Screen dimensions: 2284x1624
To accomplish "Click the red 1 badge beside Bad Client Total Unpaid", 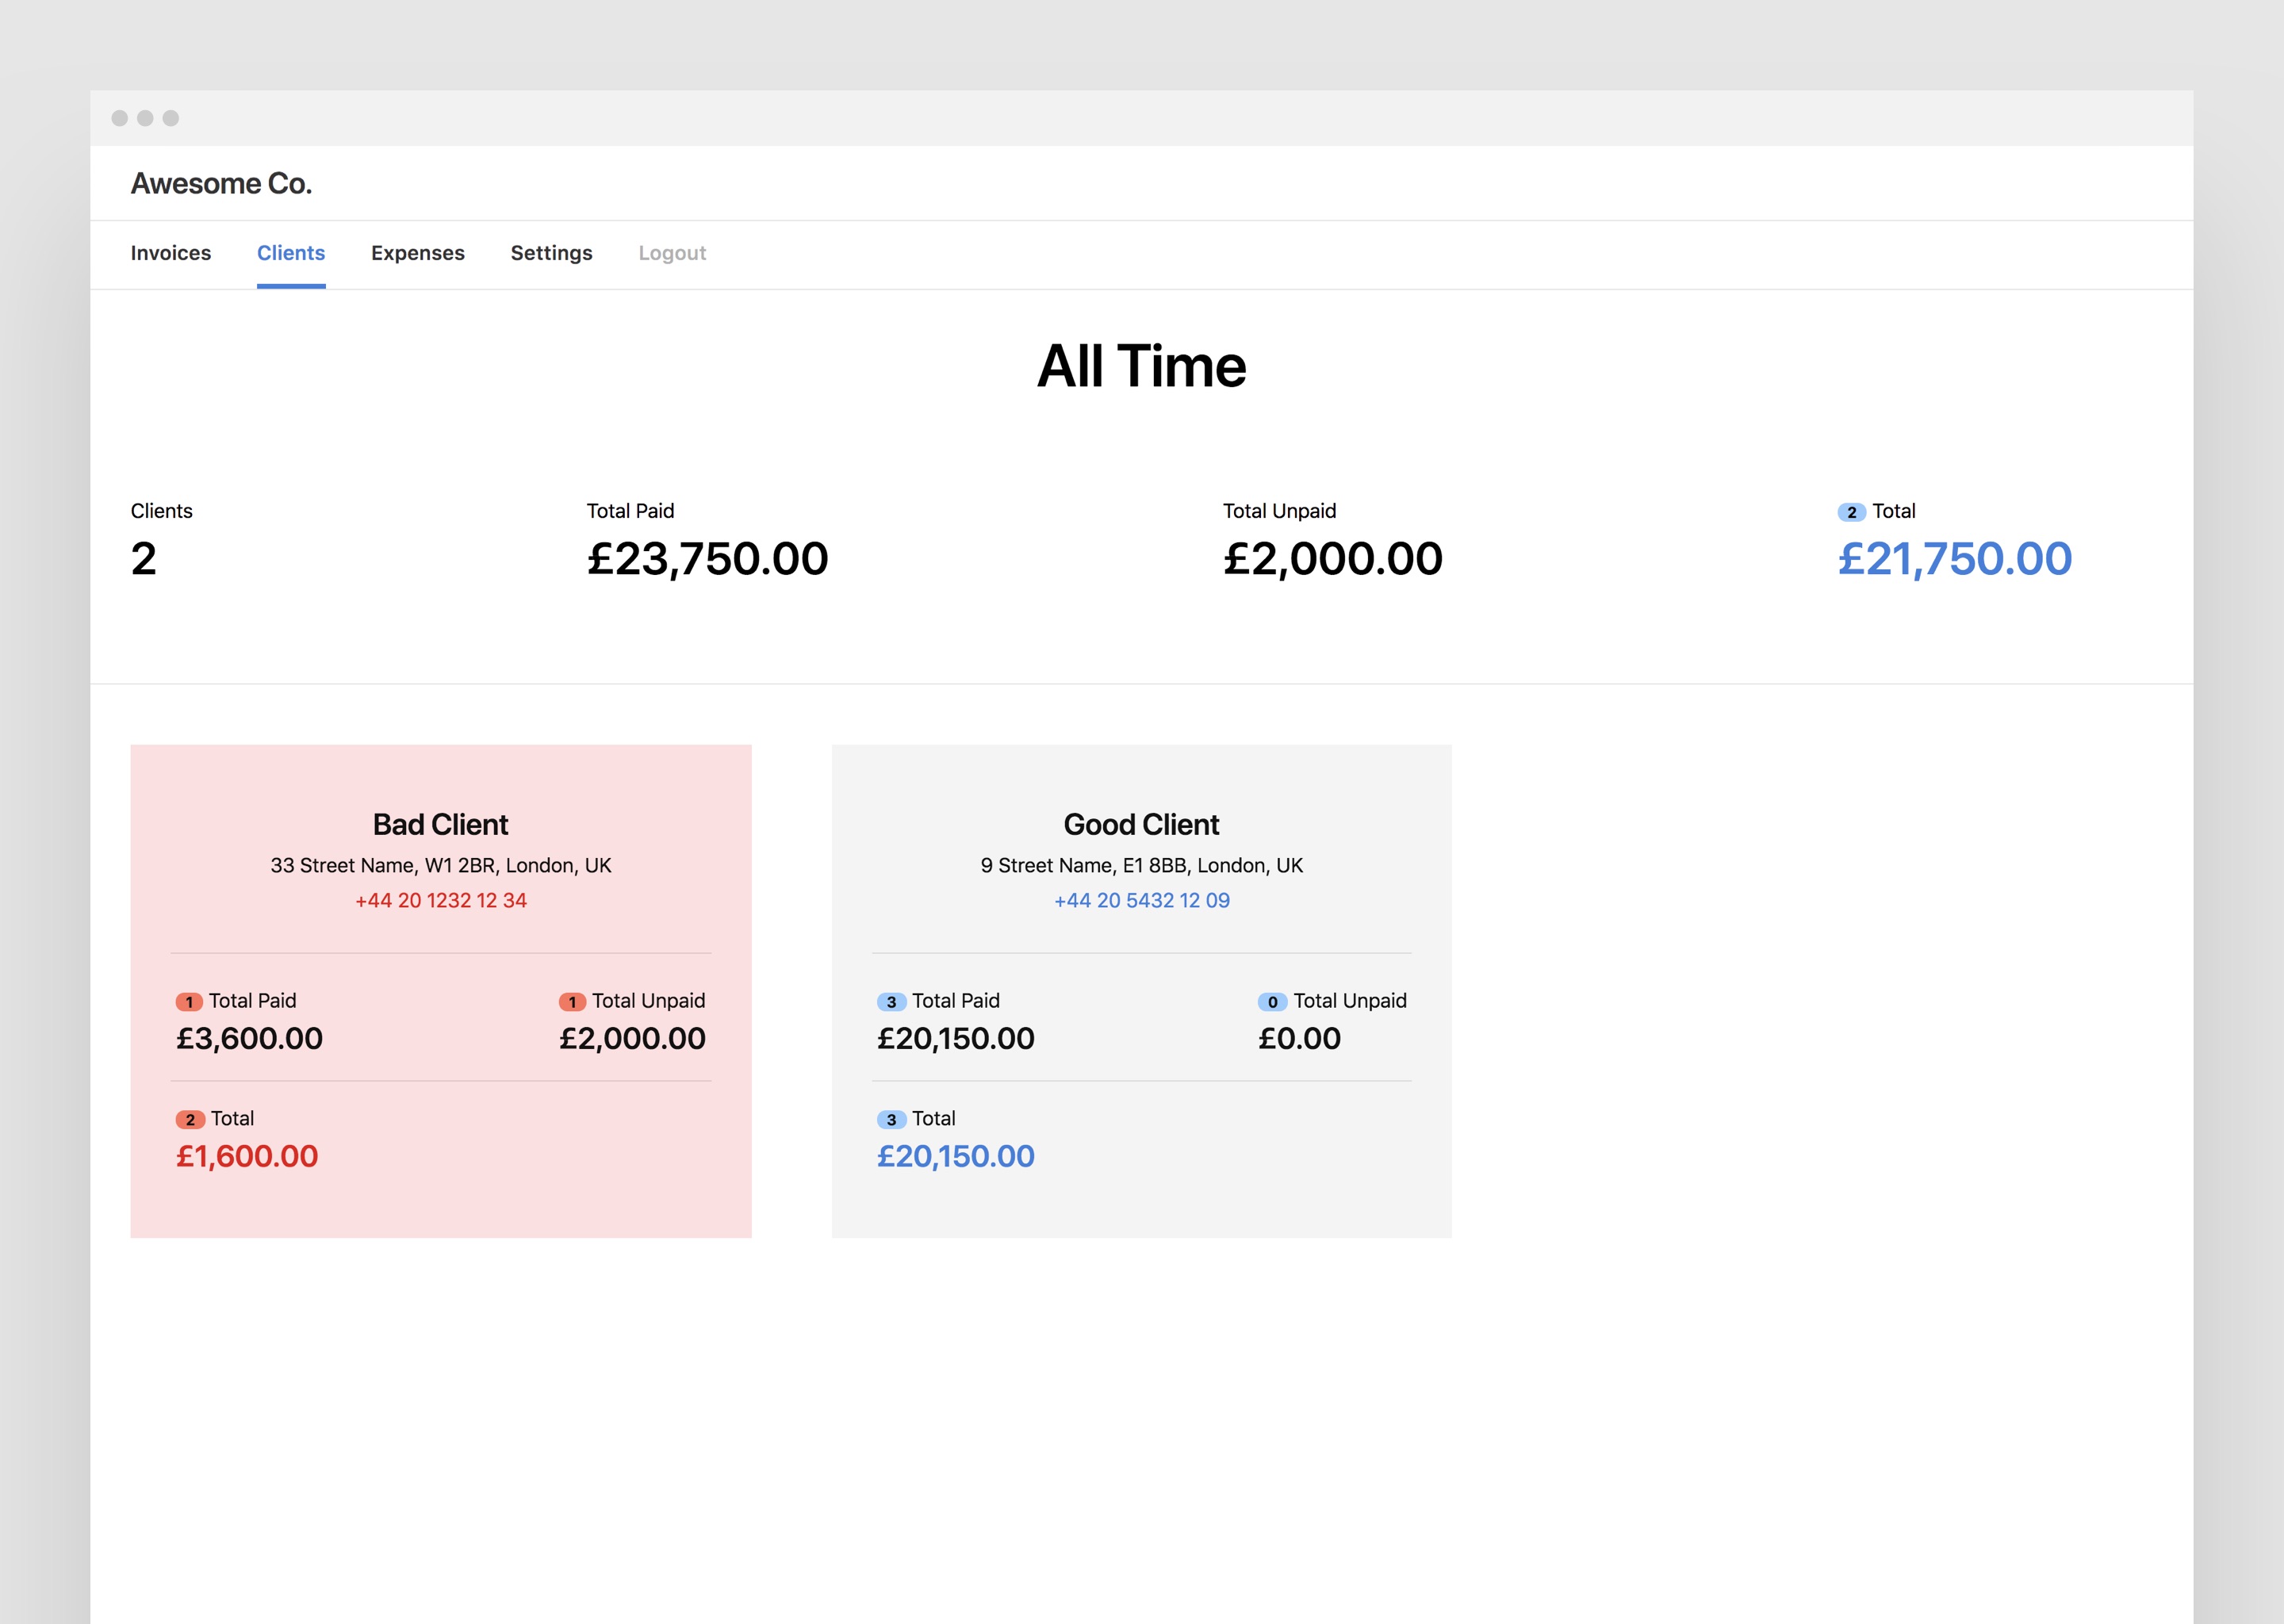I will click(x=572, y=1002).
